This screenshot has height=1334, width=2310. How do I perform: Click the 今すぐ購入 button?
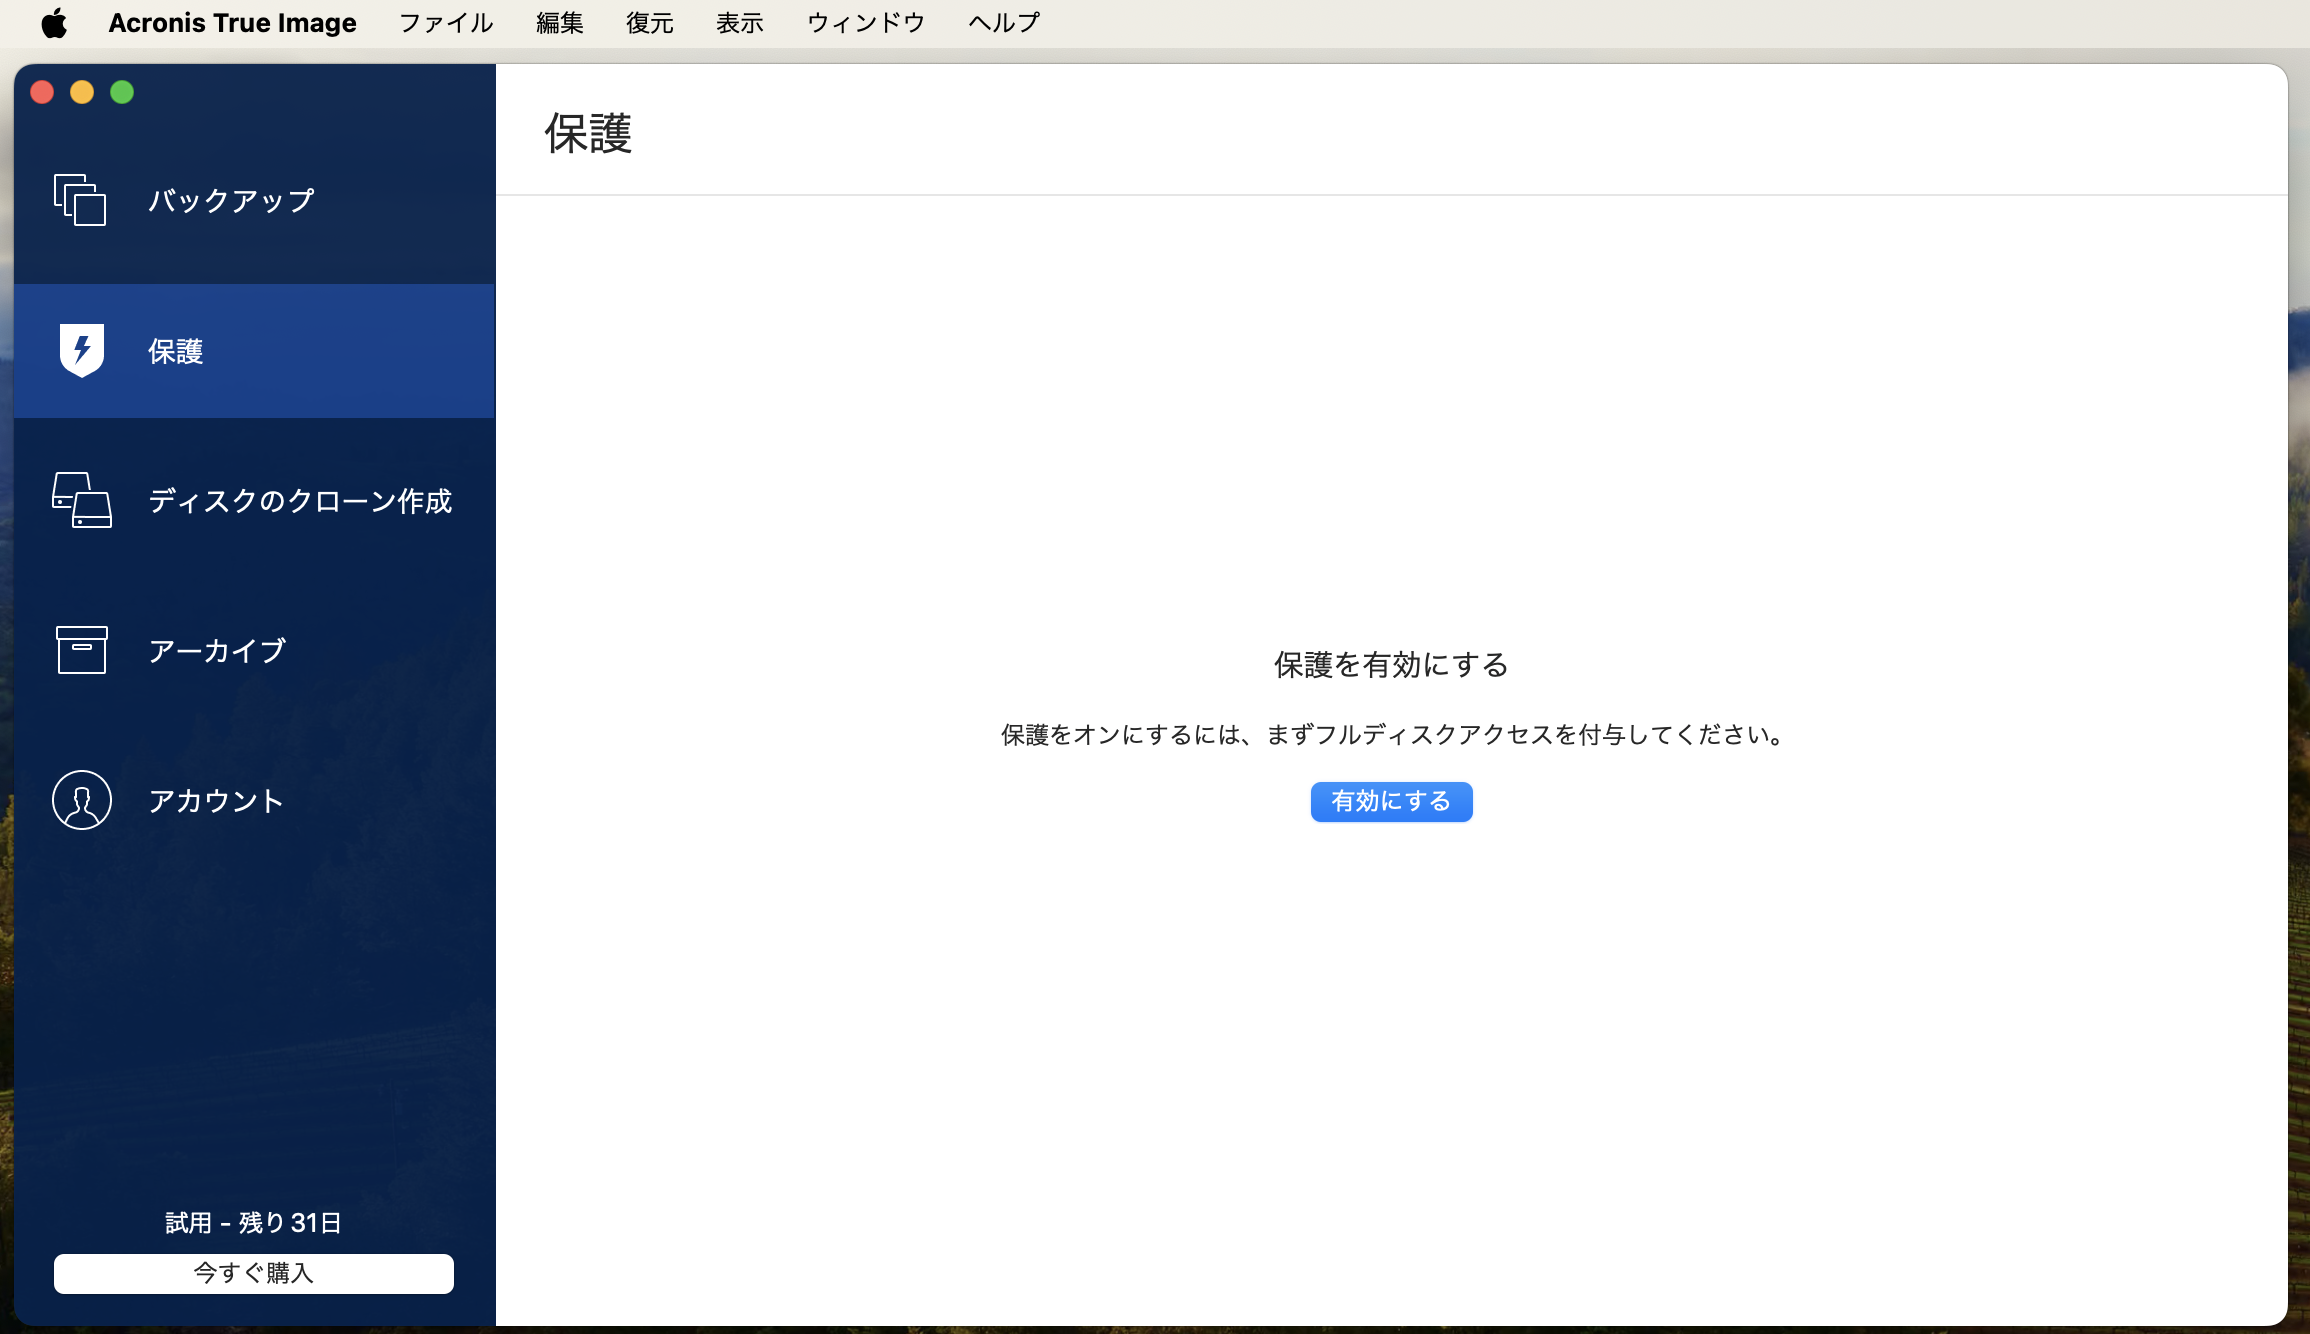click(254, 1273)
